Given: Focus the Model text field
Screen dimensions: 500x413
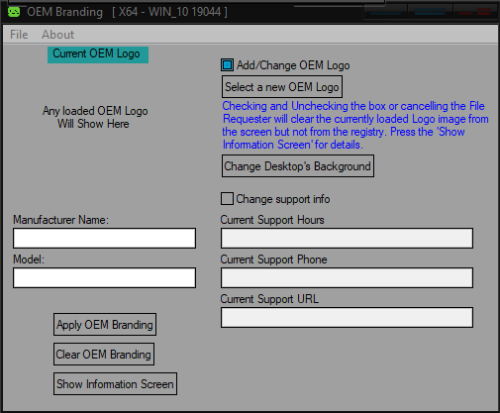Looking at the screenshot, I should coord(104,278).
